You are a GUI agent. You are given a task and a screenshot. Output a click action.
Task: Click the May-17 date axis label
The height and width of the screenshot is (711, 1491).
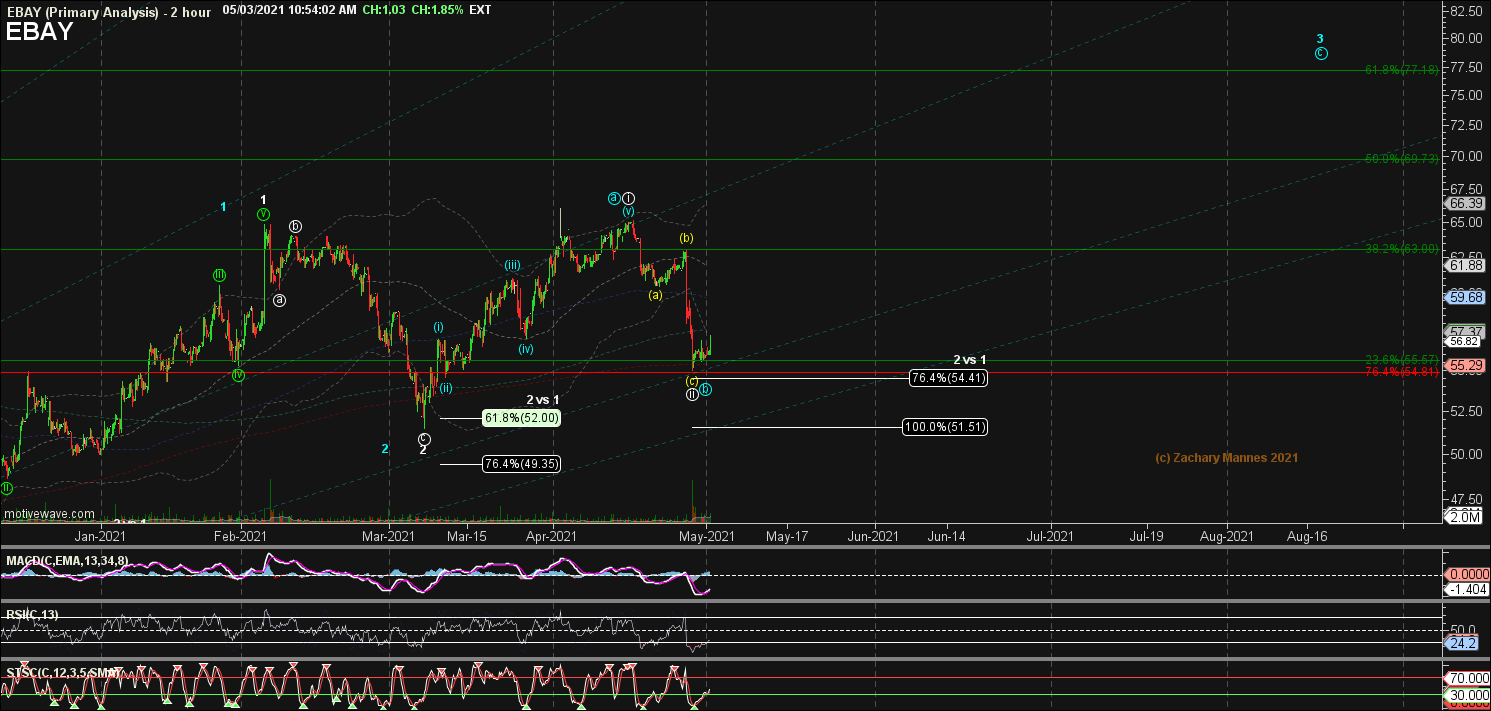click(x=787, y=536)
